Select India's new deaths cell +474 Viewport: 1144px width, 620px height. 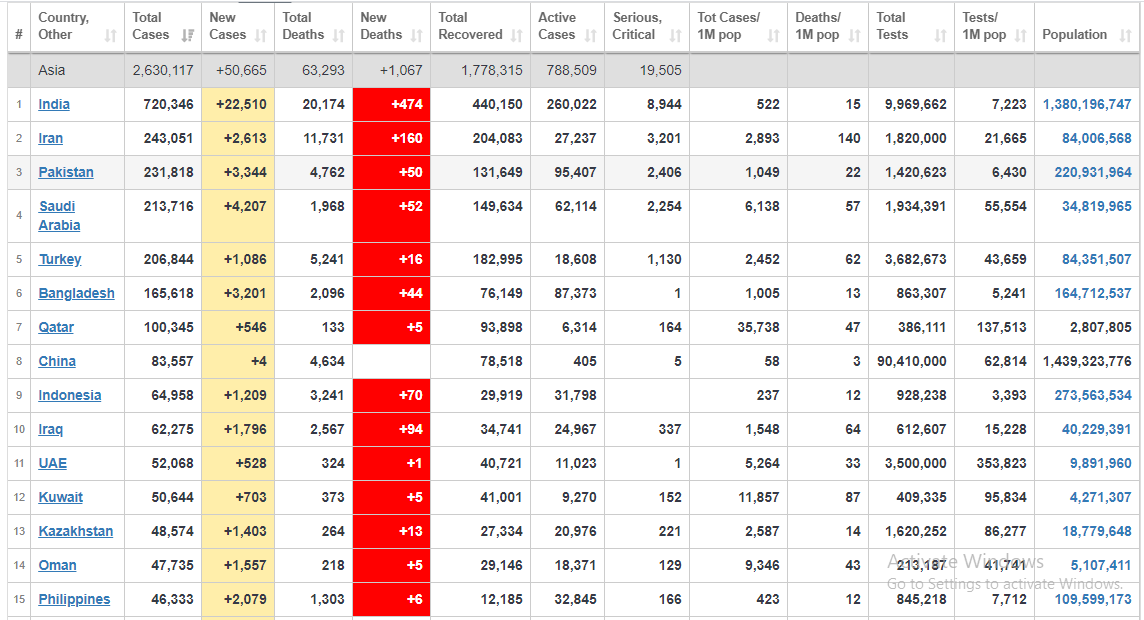coord(392,104)
